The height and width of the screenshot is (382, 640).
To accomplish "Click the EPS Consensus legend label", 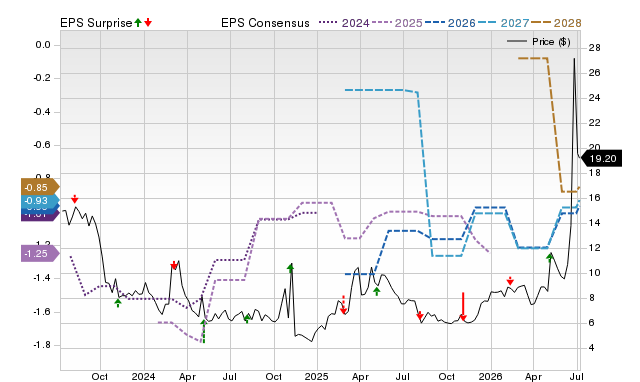I will [265, 23].
